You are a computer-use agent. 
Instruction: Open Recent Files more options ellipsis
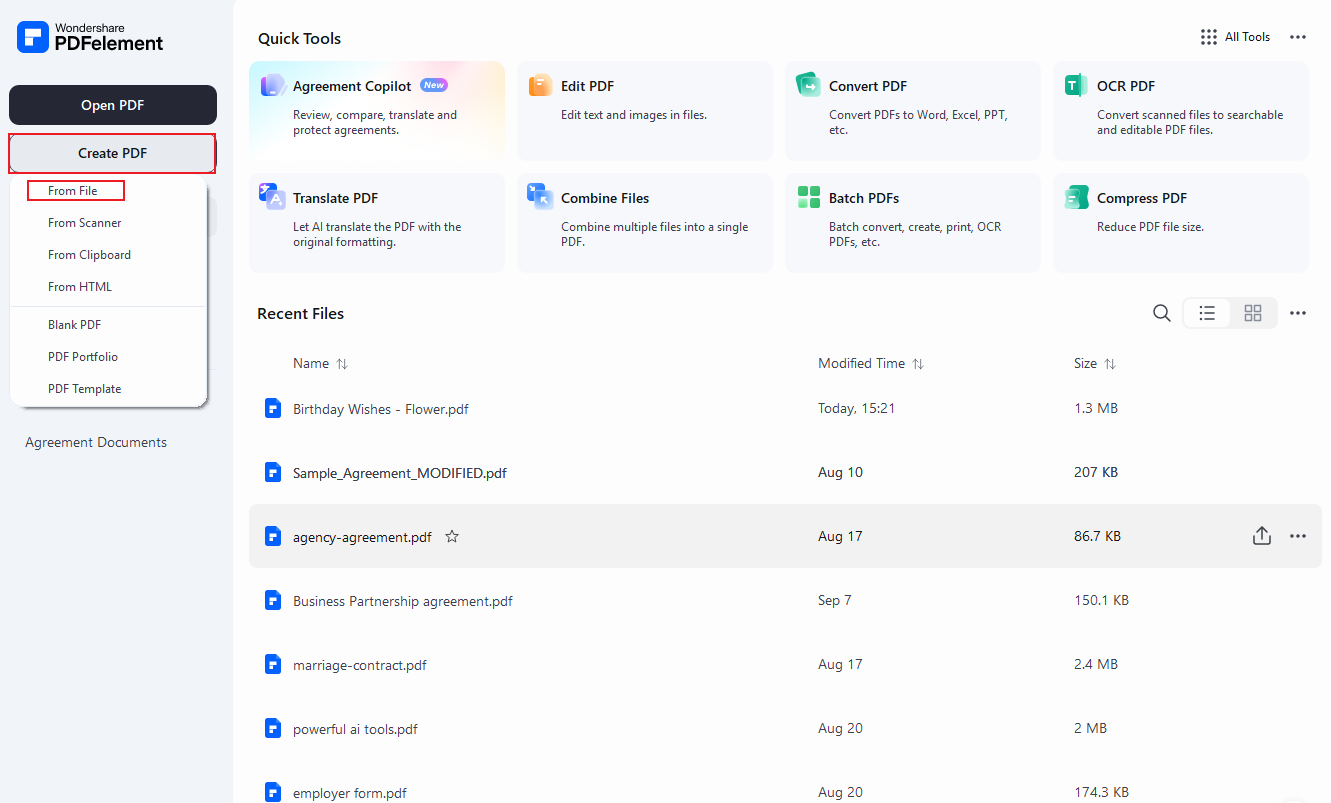[x=1298, y=313]
